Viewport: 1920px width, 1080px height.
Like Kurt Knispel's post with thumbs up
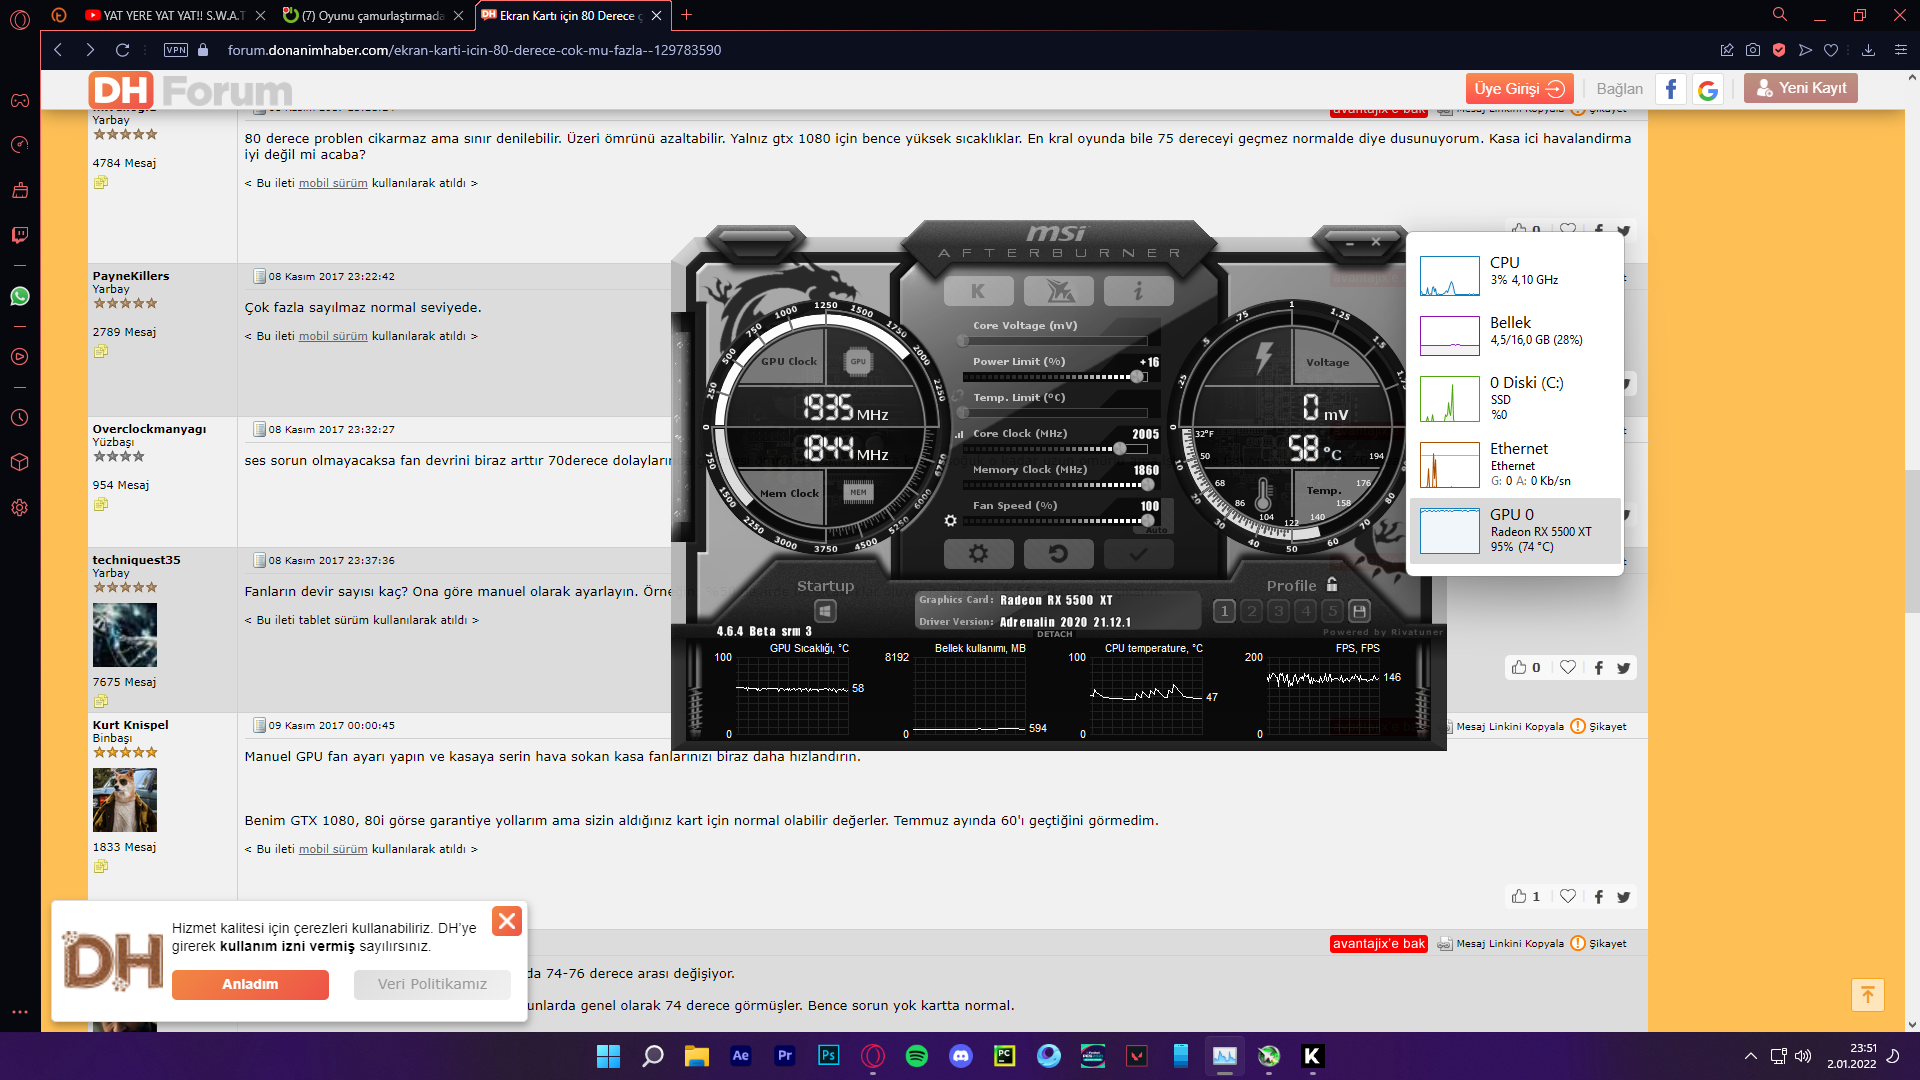click(1519, 896)
